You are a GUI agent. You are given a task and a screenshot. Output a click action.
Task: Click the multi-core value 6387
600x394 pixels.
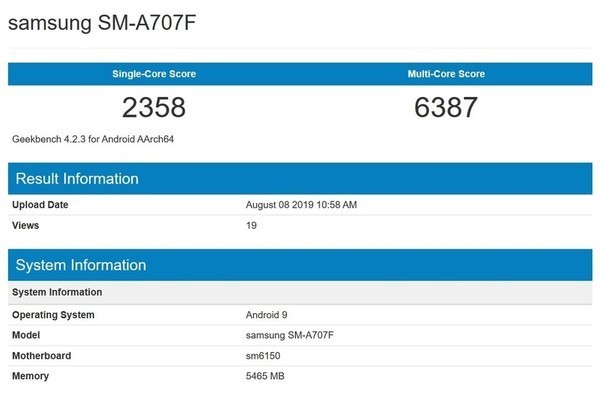446,107
